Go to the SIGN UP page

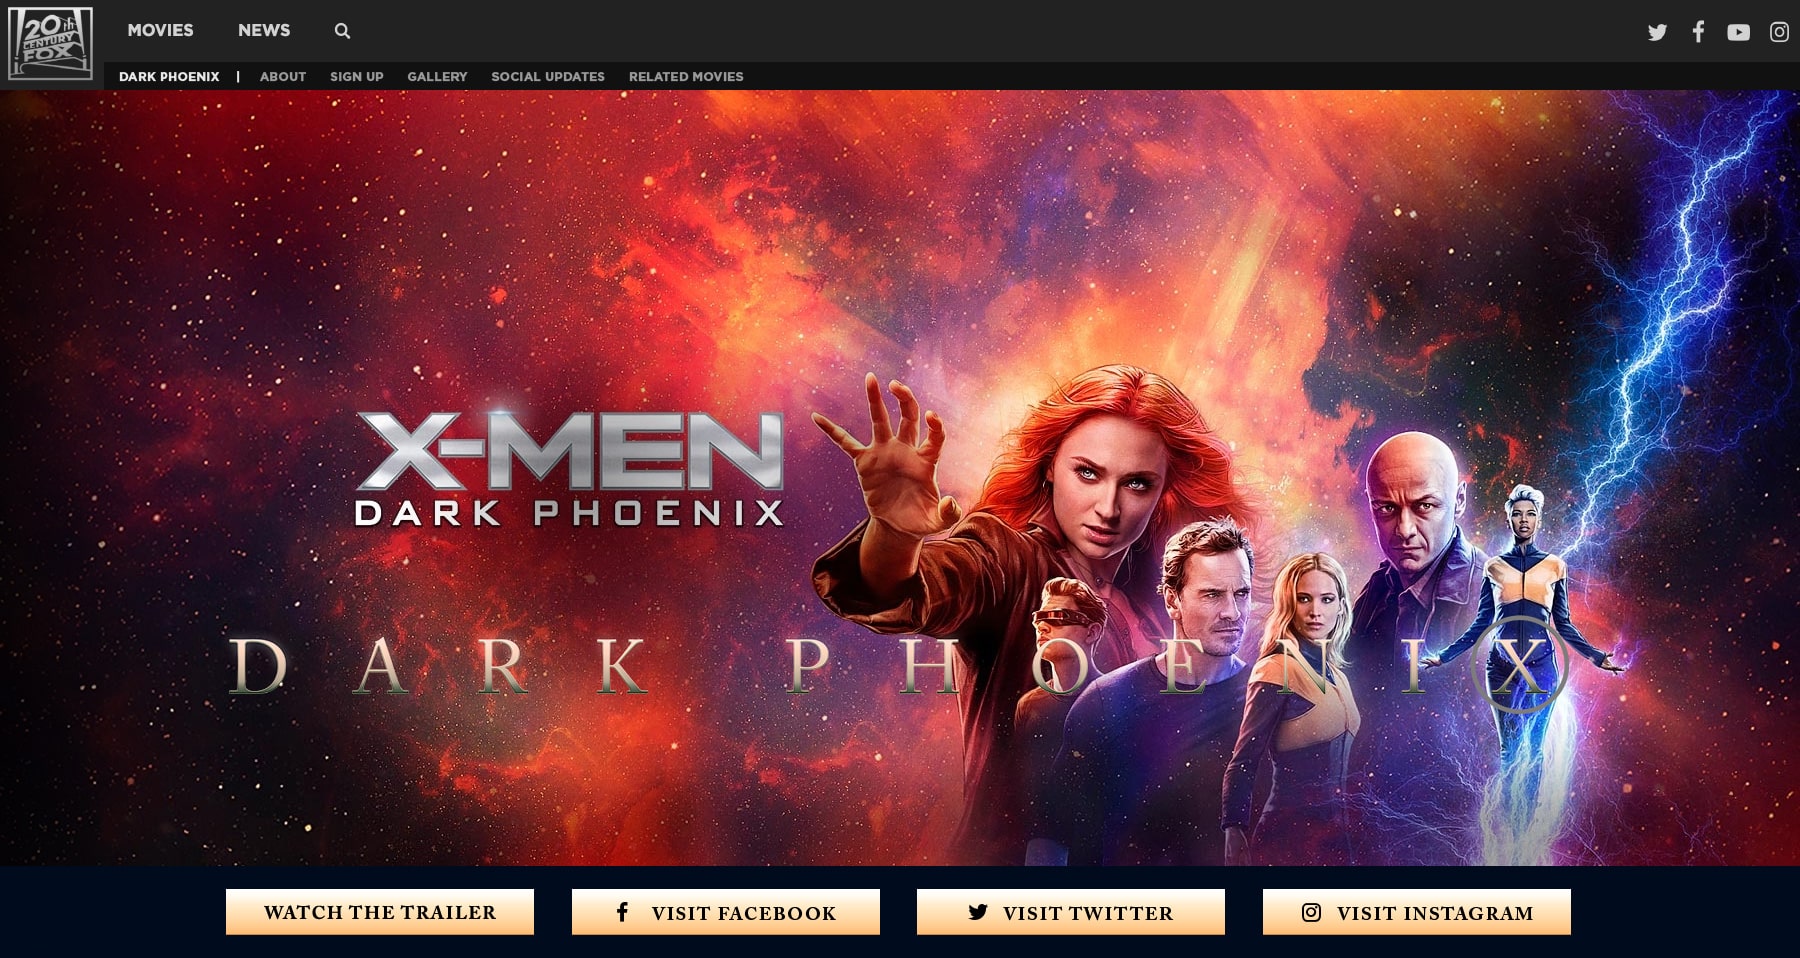pyautogui.click(x=356, y=76)
